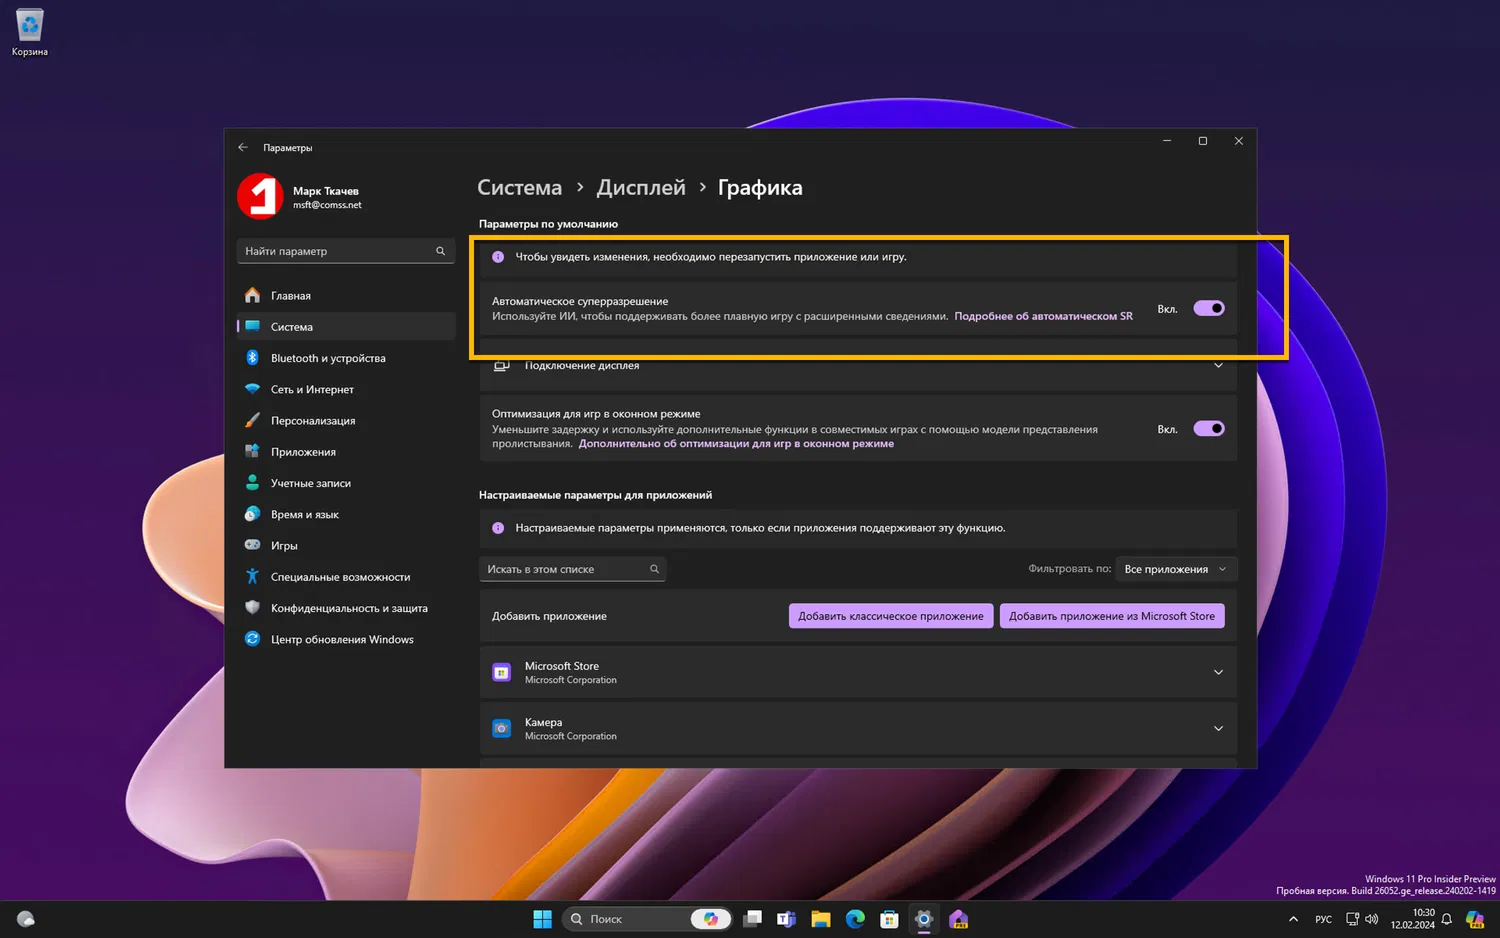
Task: Focus the Искать в этом списке field
Action: (x=573, y=569)
